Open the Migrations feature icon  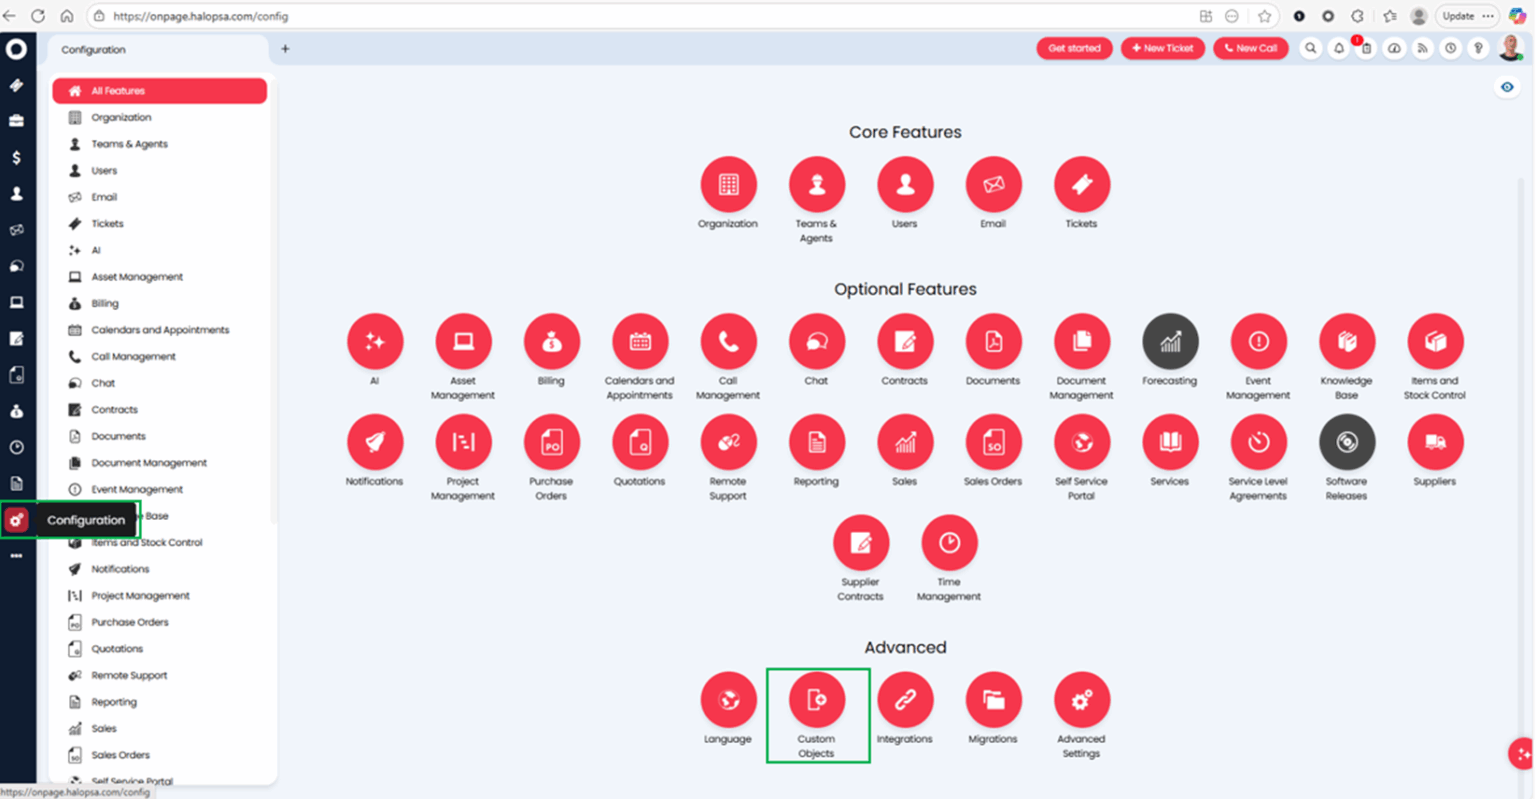pos(993,699)
